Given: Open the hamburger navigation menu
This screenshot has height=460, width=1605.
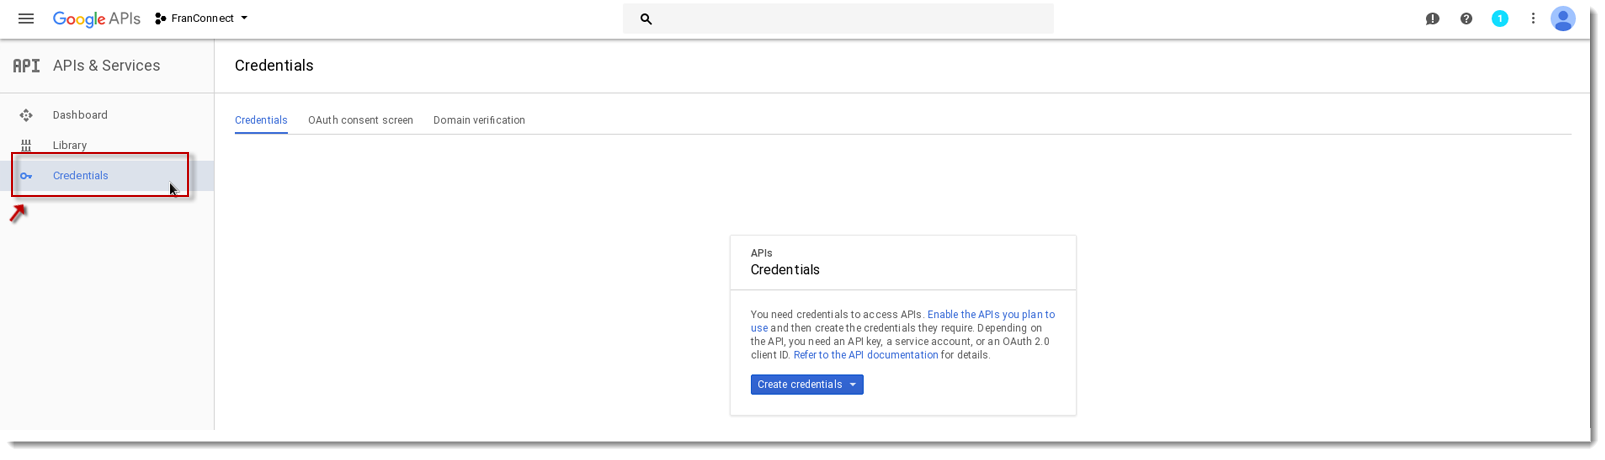Looking at the screenshot, I should coord(26,19).
